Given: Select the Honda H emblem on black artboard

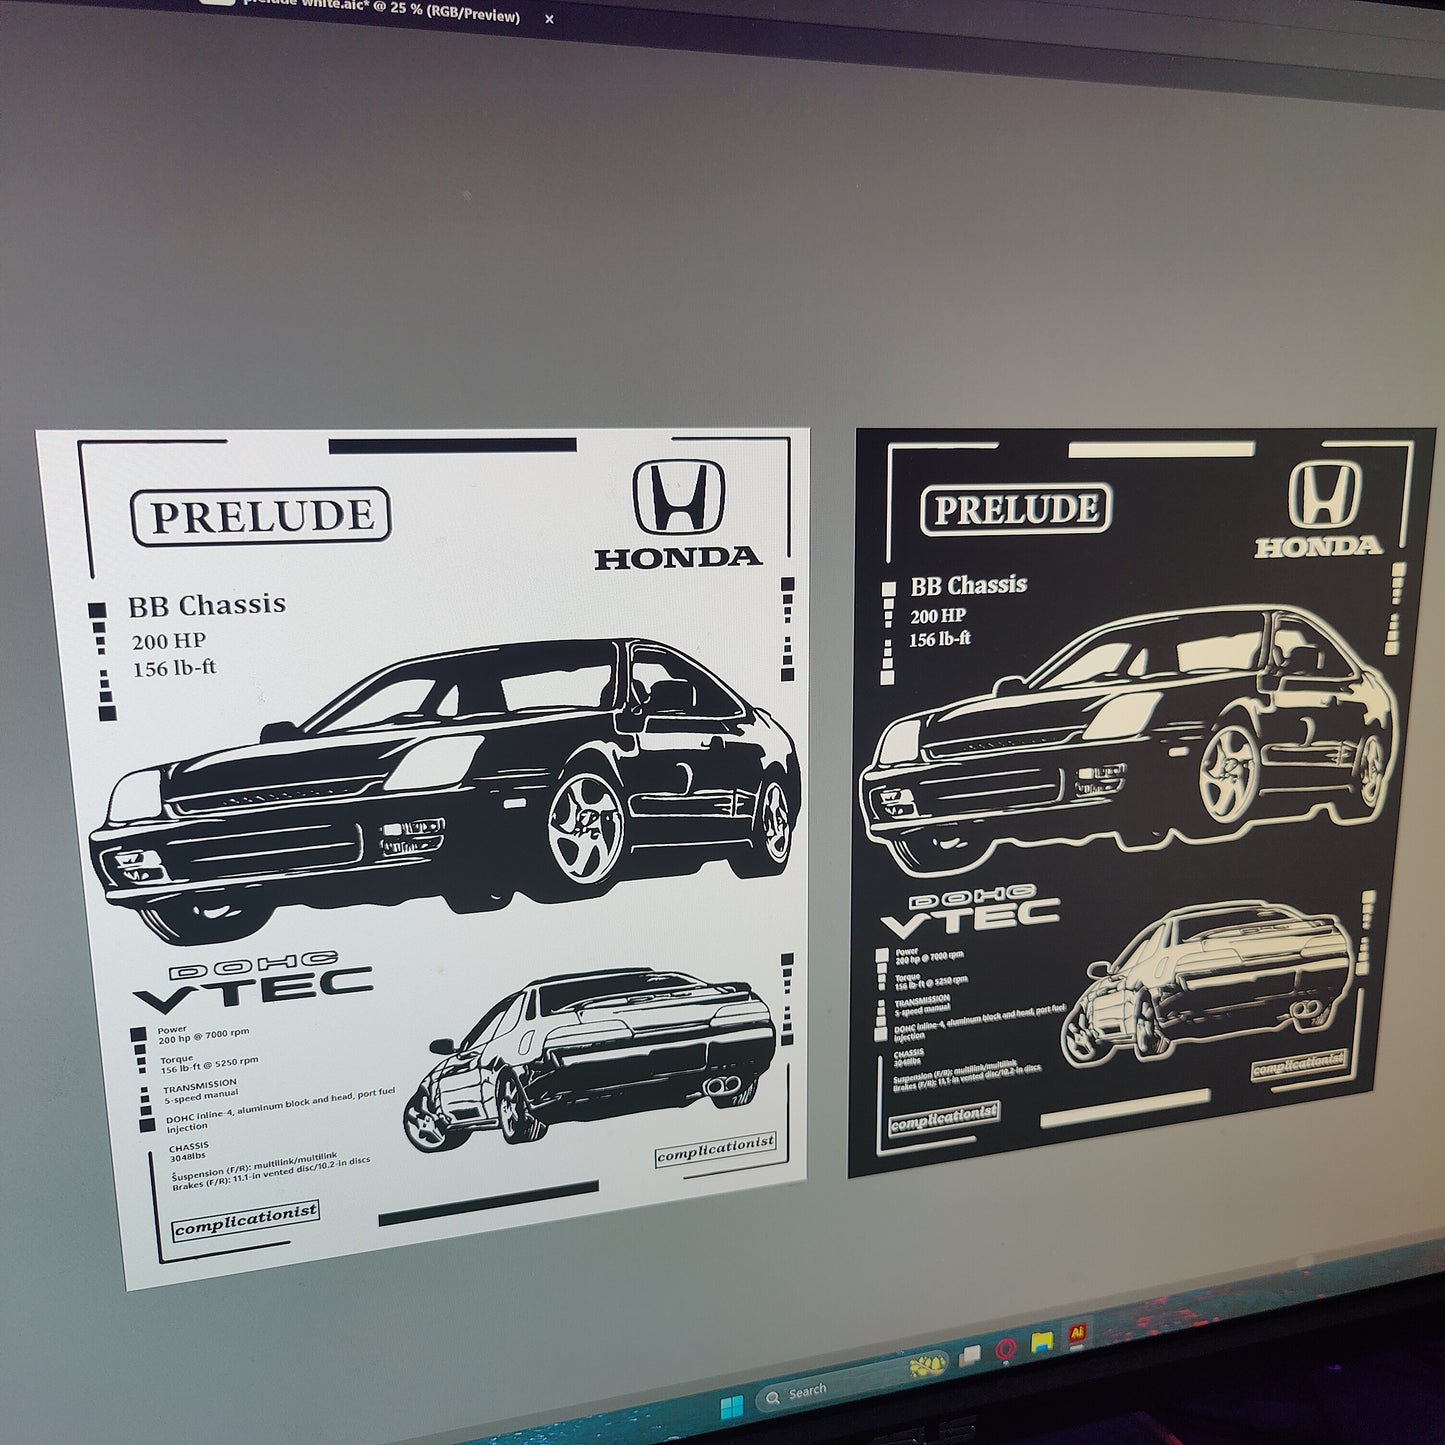Looking at the screenshot, I should point(1324,494).
